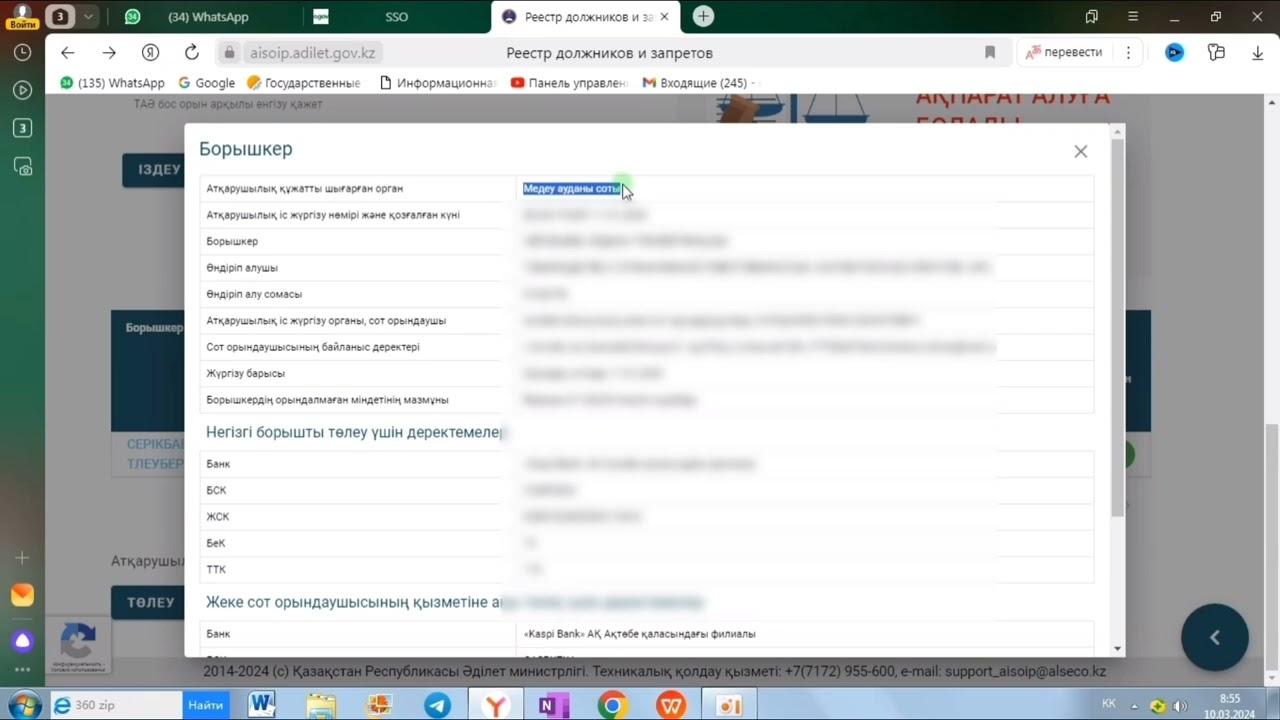Viewport: 1280px width, 720px height.
Task: Open Google Chrome from taskbar
Action: [x=612, y=705]
